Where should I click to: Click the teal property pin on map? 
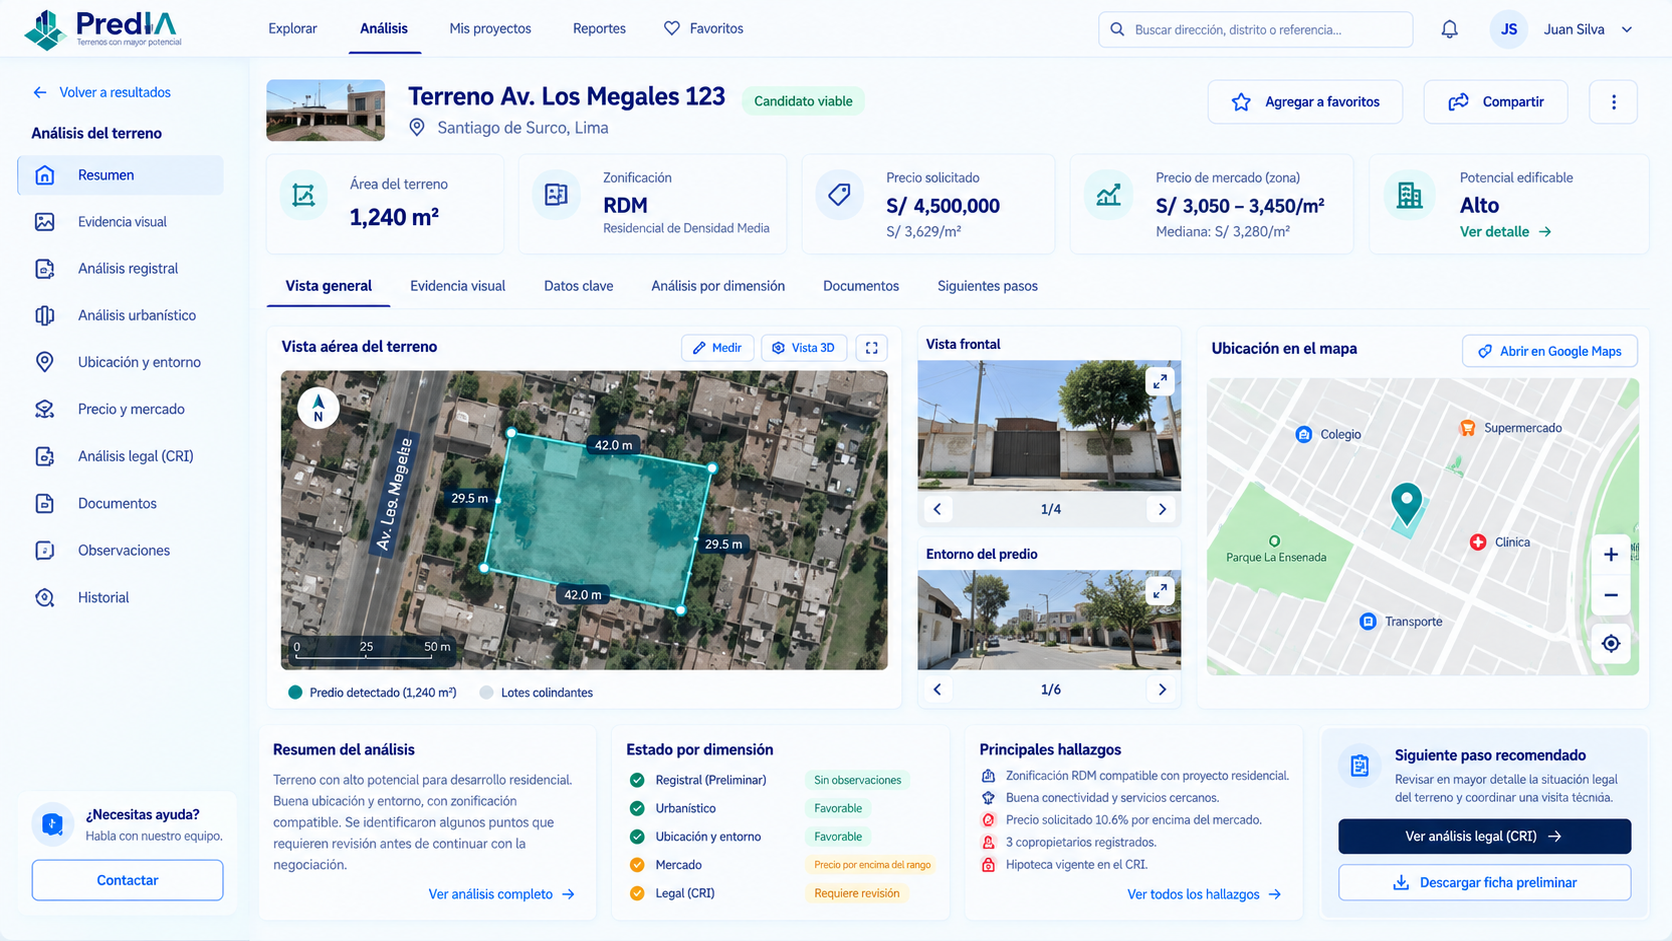(x=1406, y=502)
